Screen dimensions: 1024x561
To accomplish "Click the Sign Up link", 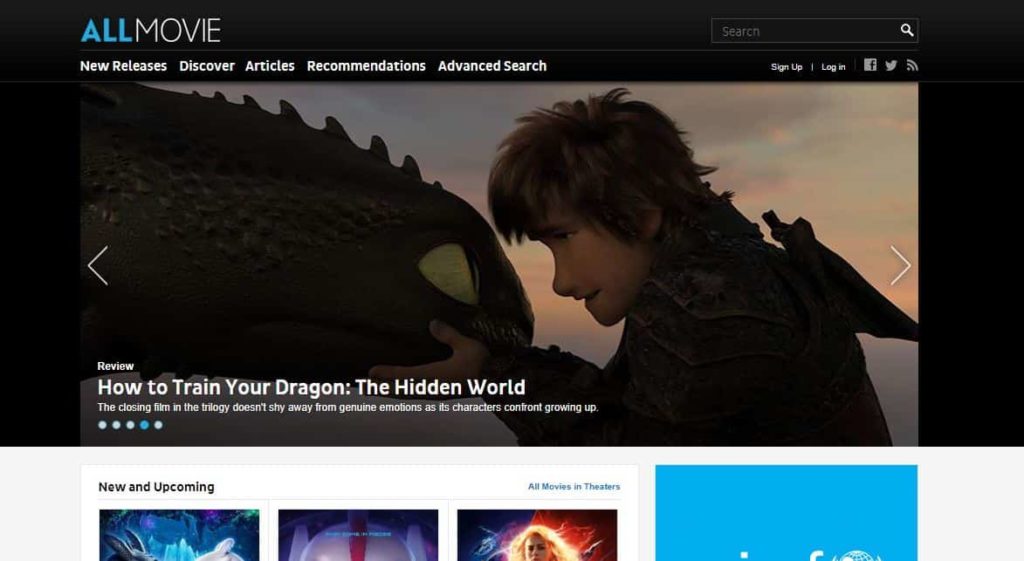I will [x=786, y=67].
